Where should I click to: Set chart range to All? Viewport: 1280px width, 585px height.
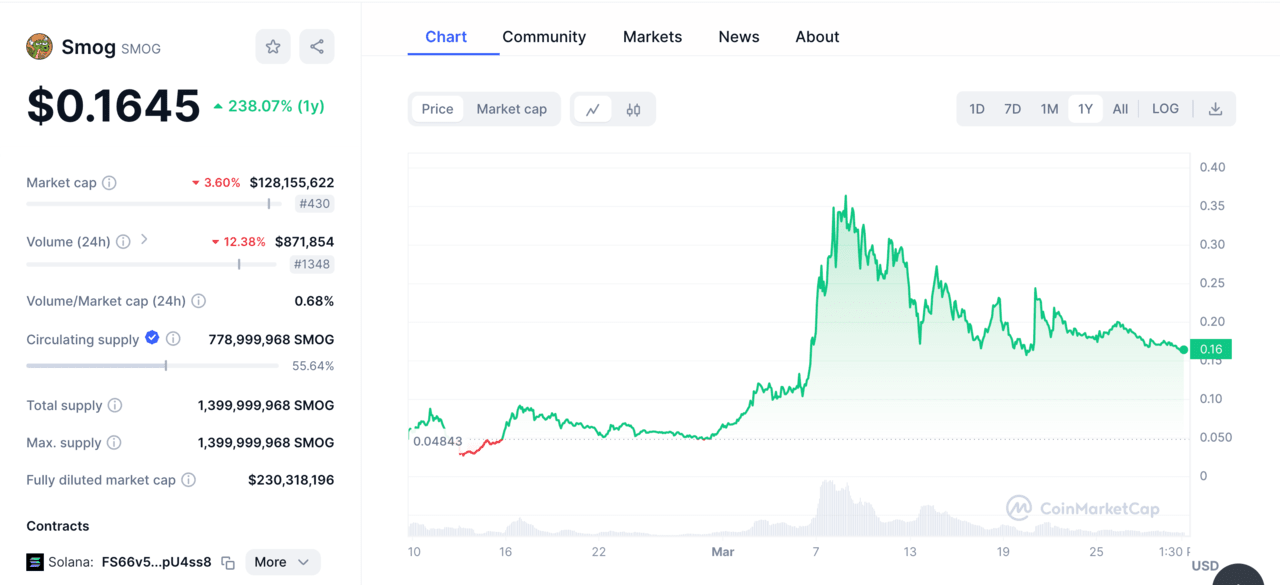click(x=1120, y=109)
